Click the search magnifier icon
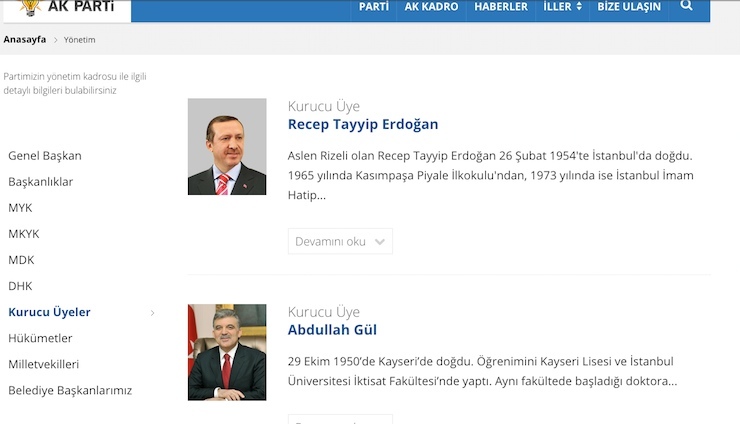 [687, 6]
